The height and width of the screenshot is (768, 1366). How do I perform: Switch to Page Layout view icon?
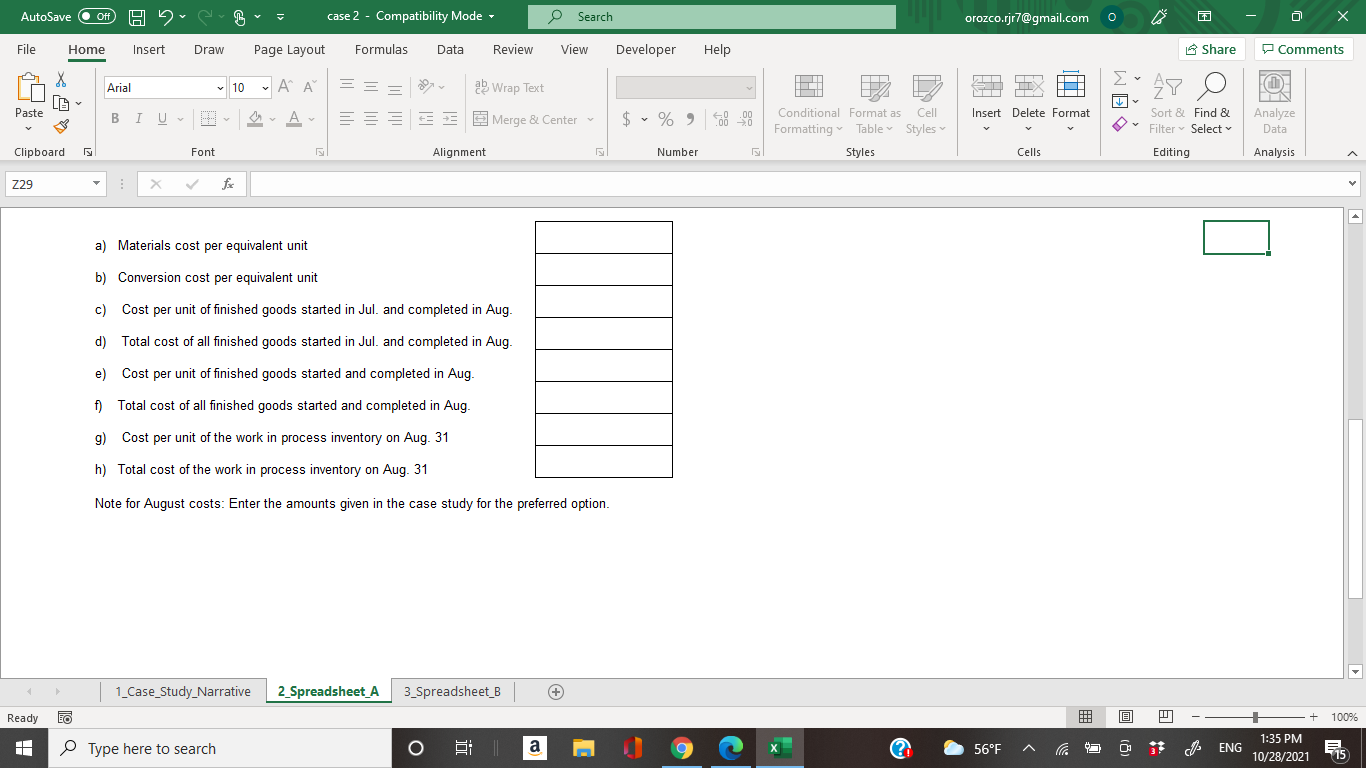point(1125,717)
